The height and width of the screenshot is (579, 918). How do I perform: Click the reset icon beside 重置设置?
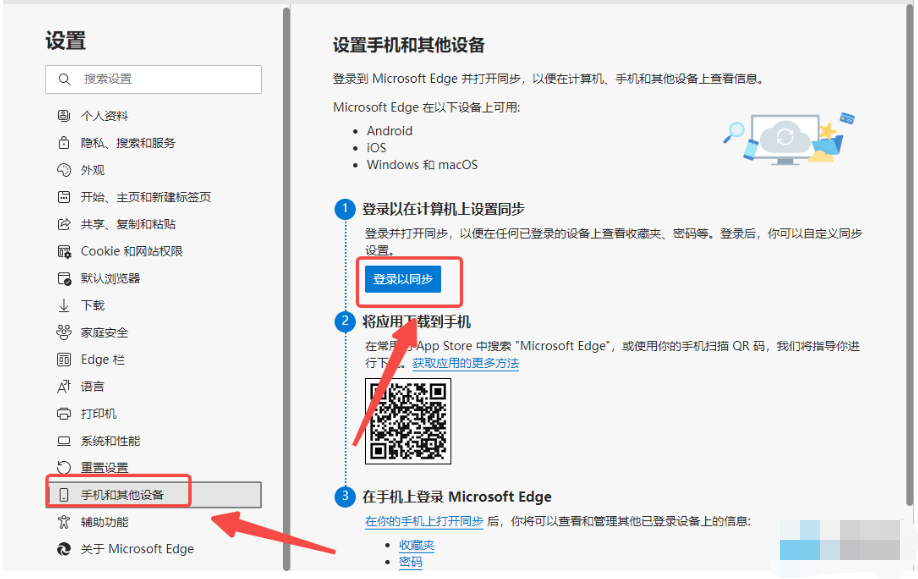(x=64, y=468)
